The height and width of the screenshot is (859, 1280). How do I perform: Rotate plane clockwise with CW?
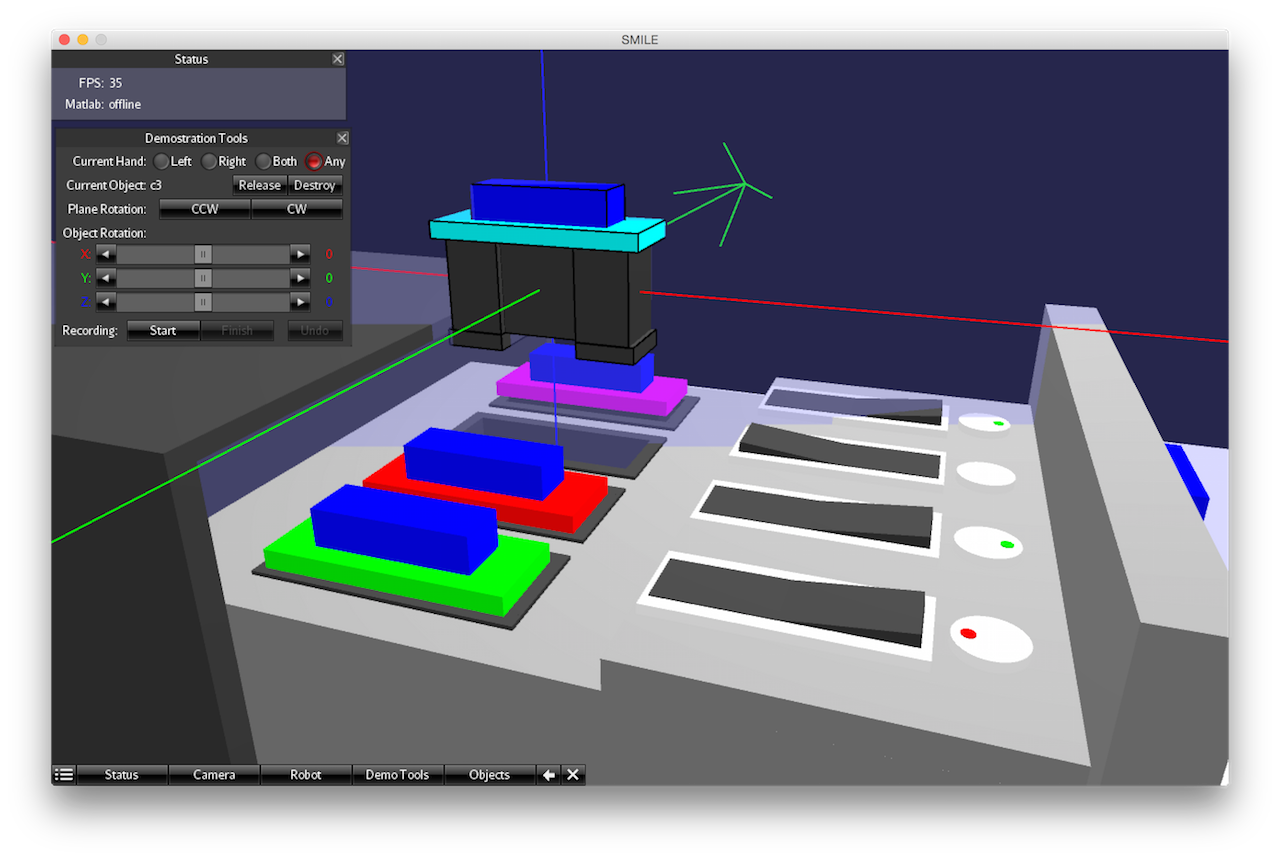click(297, 209)
